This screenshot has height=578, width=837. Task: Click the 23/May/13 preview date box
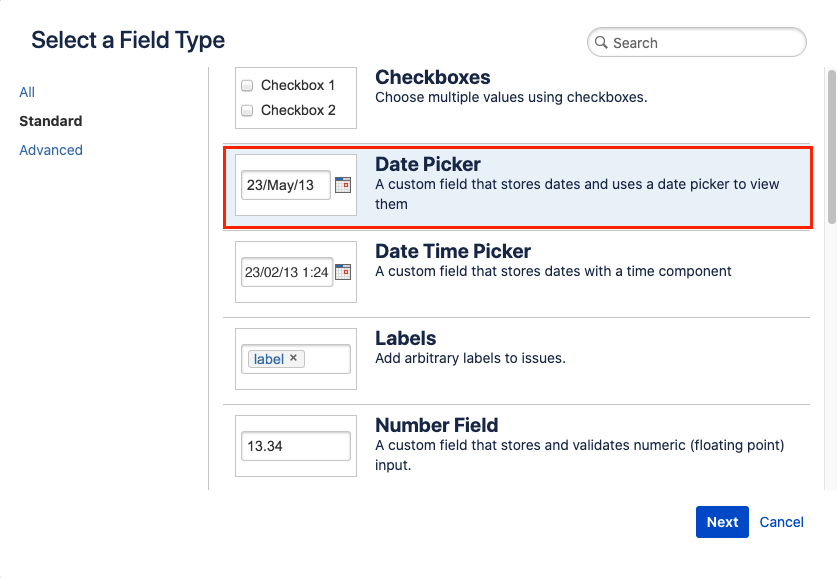click(286, 185)
